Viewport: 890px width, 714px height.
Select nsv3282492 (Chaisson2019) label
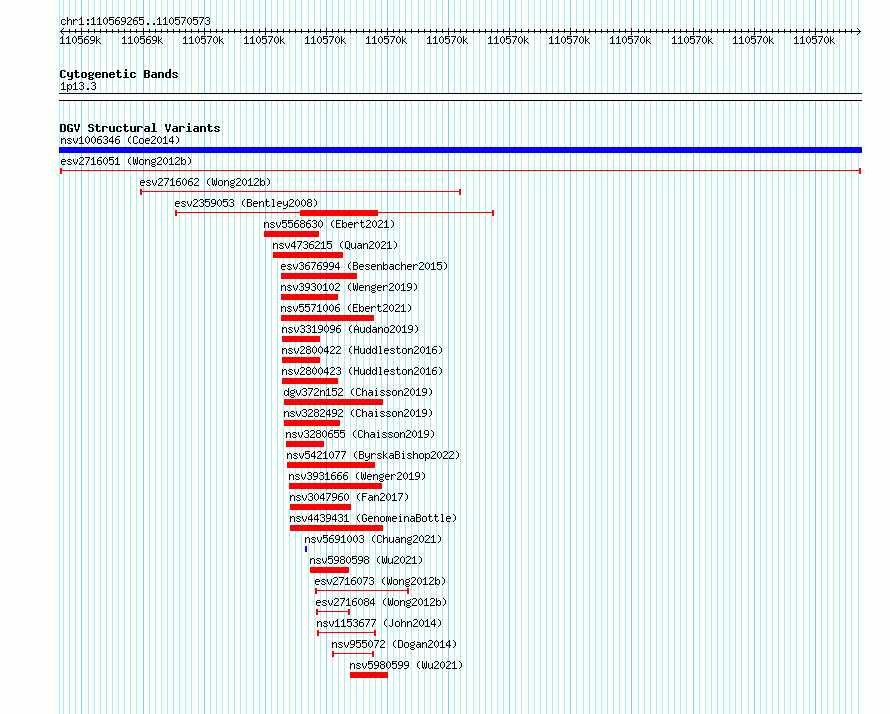358,413
